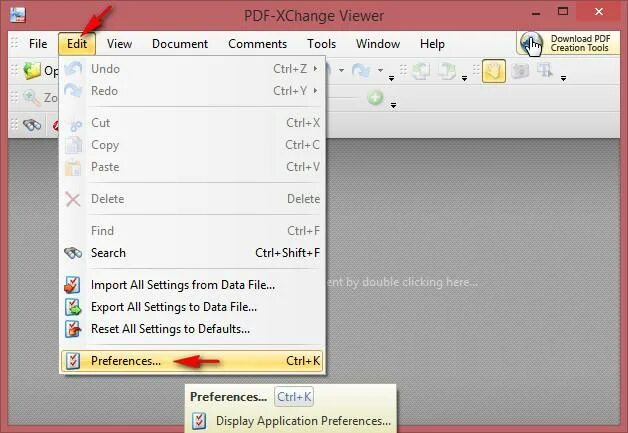628x433 pixels.
Task: Open toolbar options after Select Text tool
Action: point(563,79)
